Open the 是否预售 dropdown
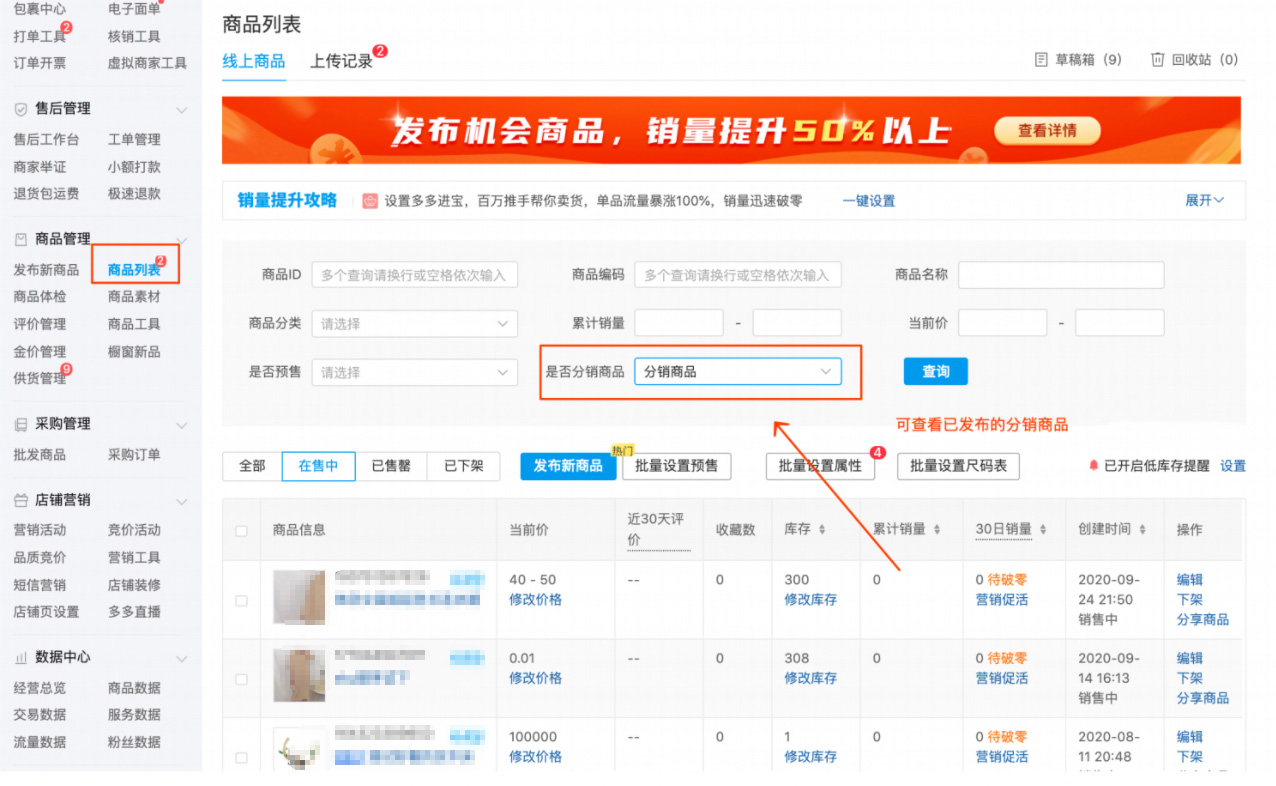1276x786 pixels. click(x=413, y=371)
